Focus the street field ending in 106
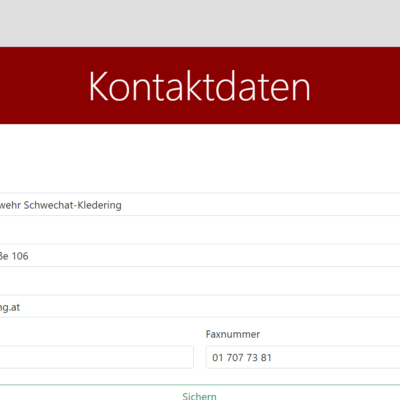The width and height of the screenshot is (400, 400). 200,256
